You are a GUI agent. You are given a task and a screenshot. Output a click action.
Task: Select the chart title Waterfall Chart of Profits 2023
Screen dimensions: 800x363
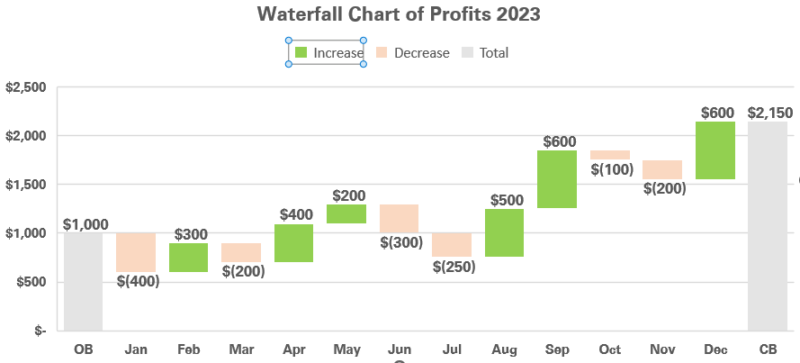tap(398, 14)
